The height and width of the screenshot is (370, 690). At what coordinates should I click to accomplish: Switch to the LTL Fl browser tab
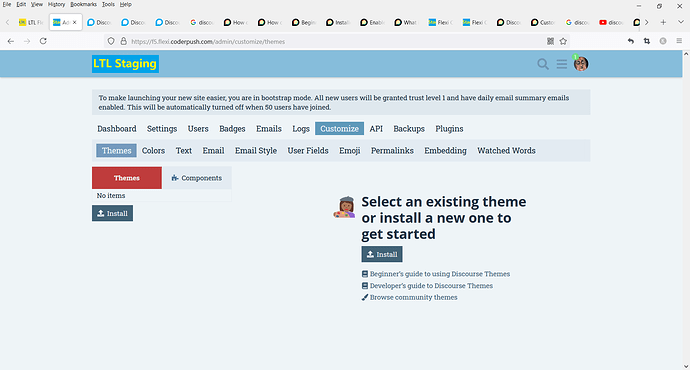coord(31,22)
